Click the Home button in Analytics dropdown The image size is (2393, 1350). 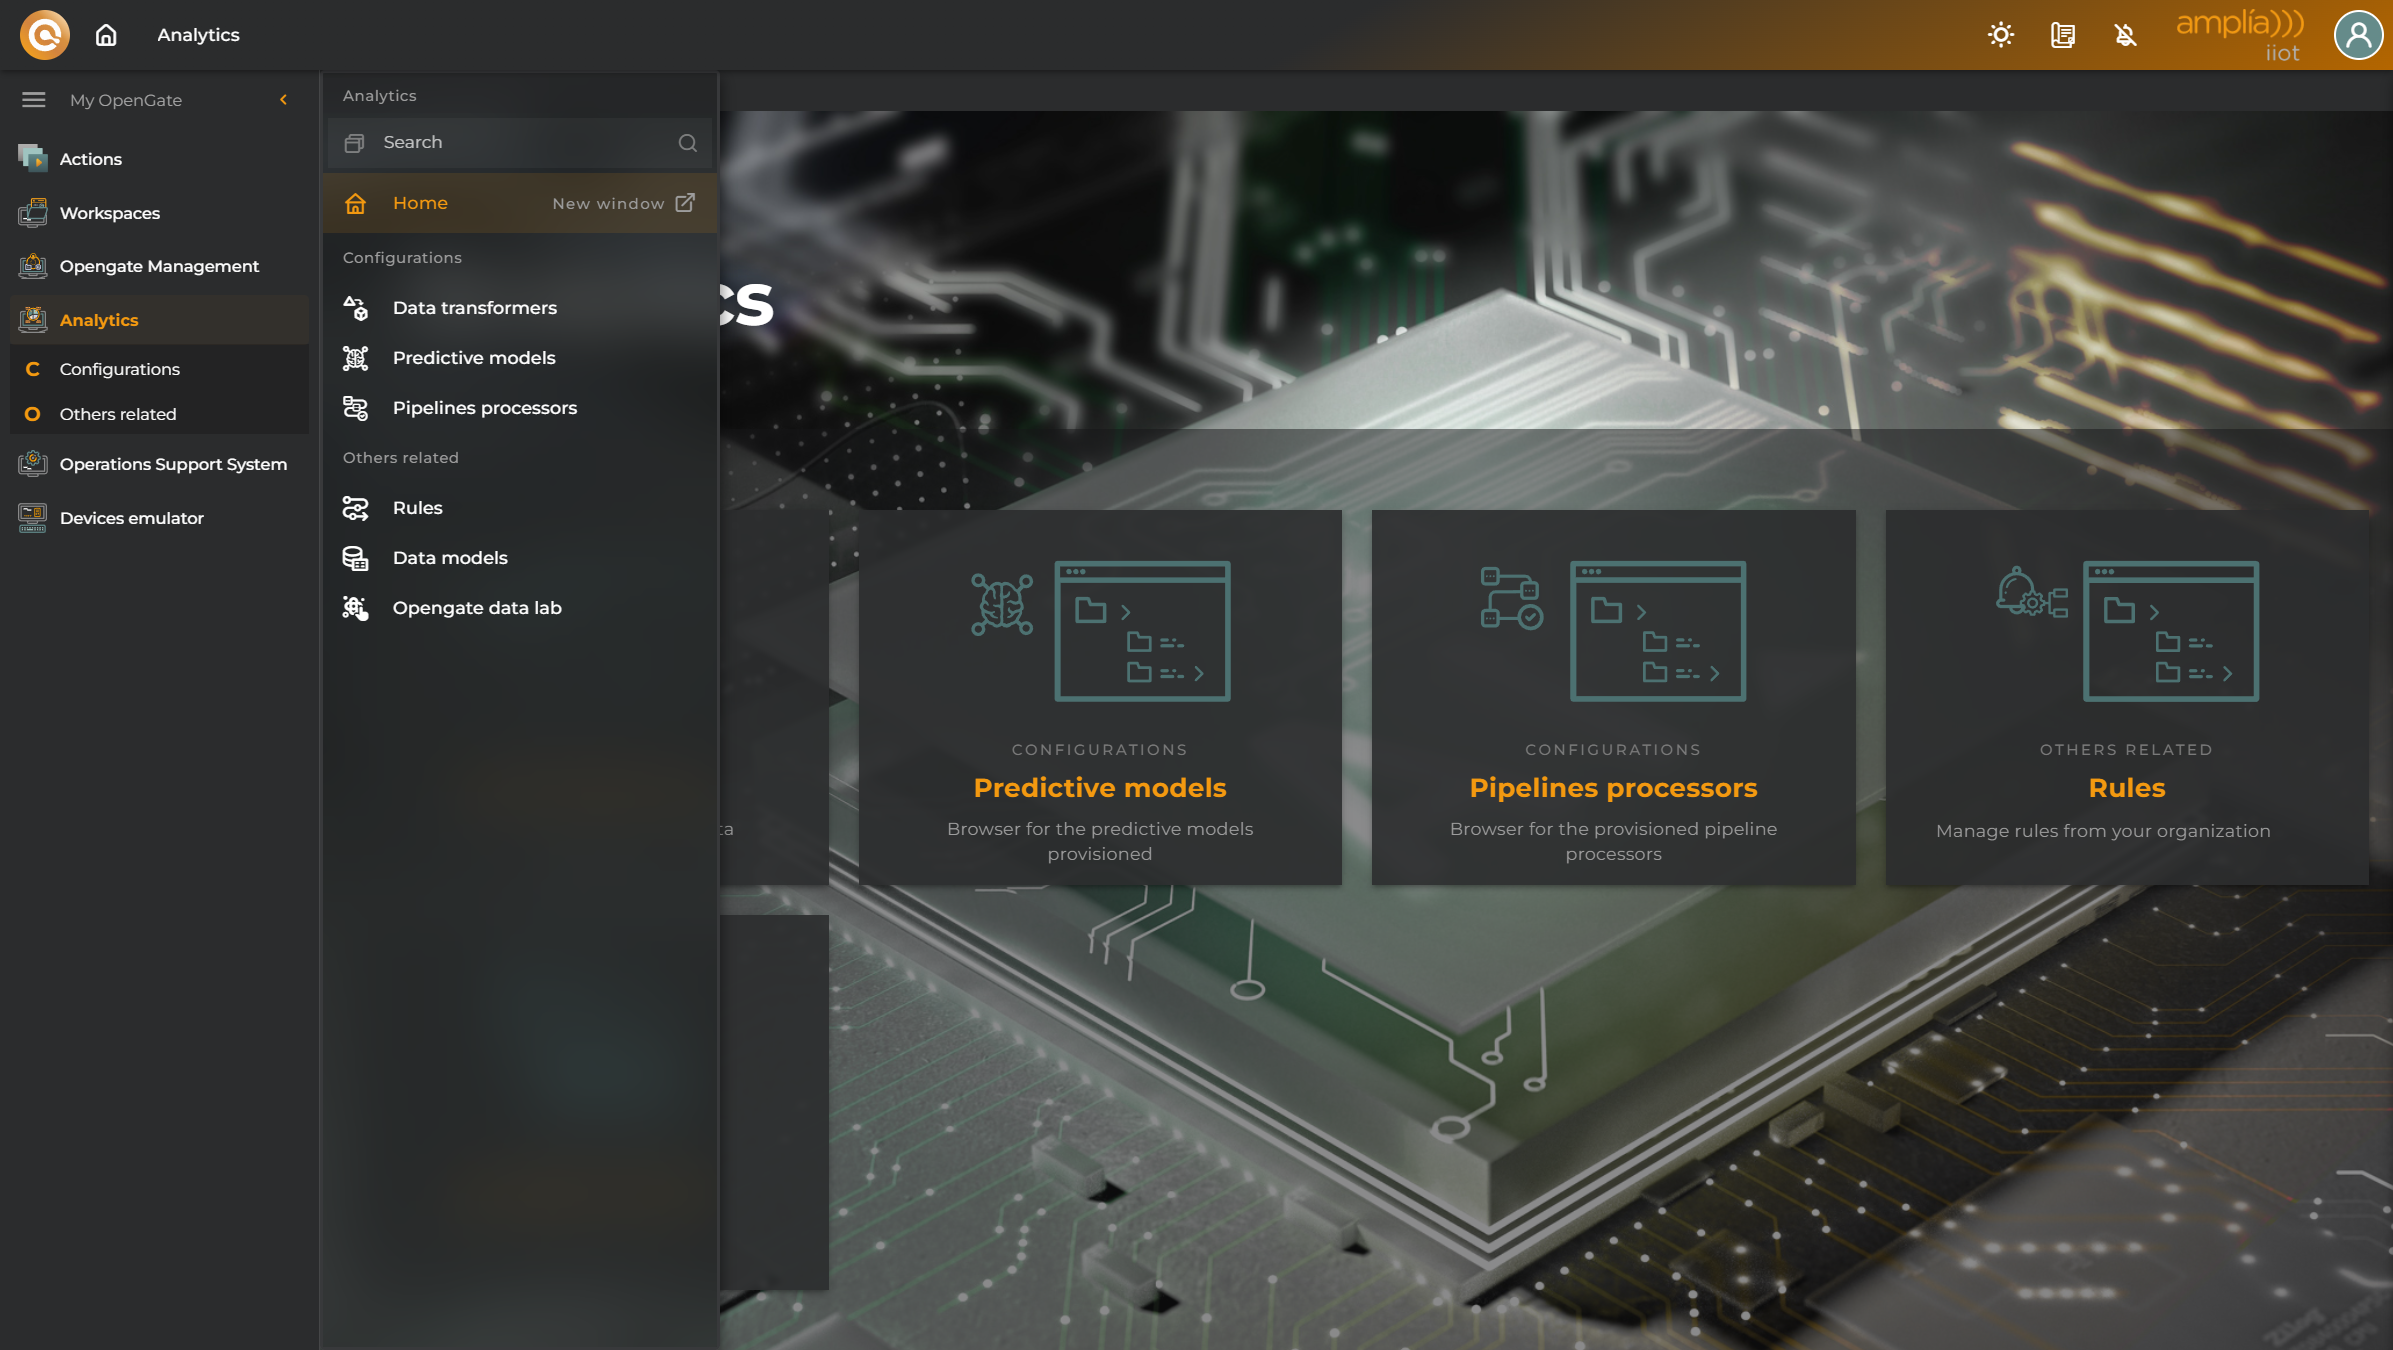[419, 202]
